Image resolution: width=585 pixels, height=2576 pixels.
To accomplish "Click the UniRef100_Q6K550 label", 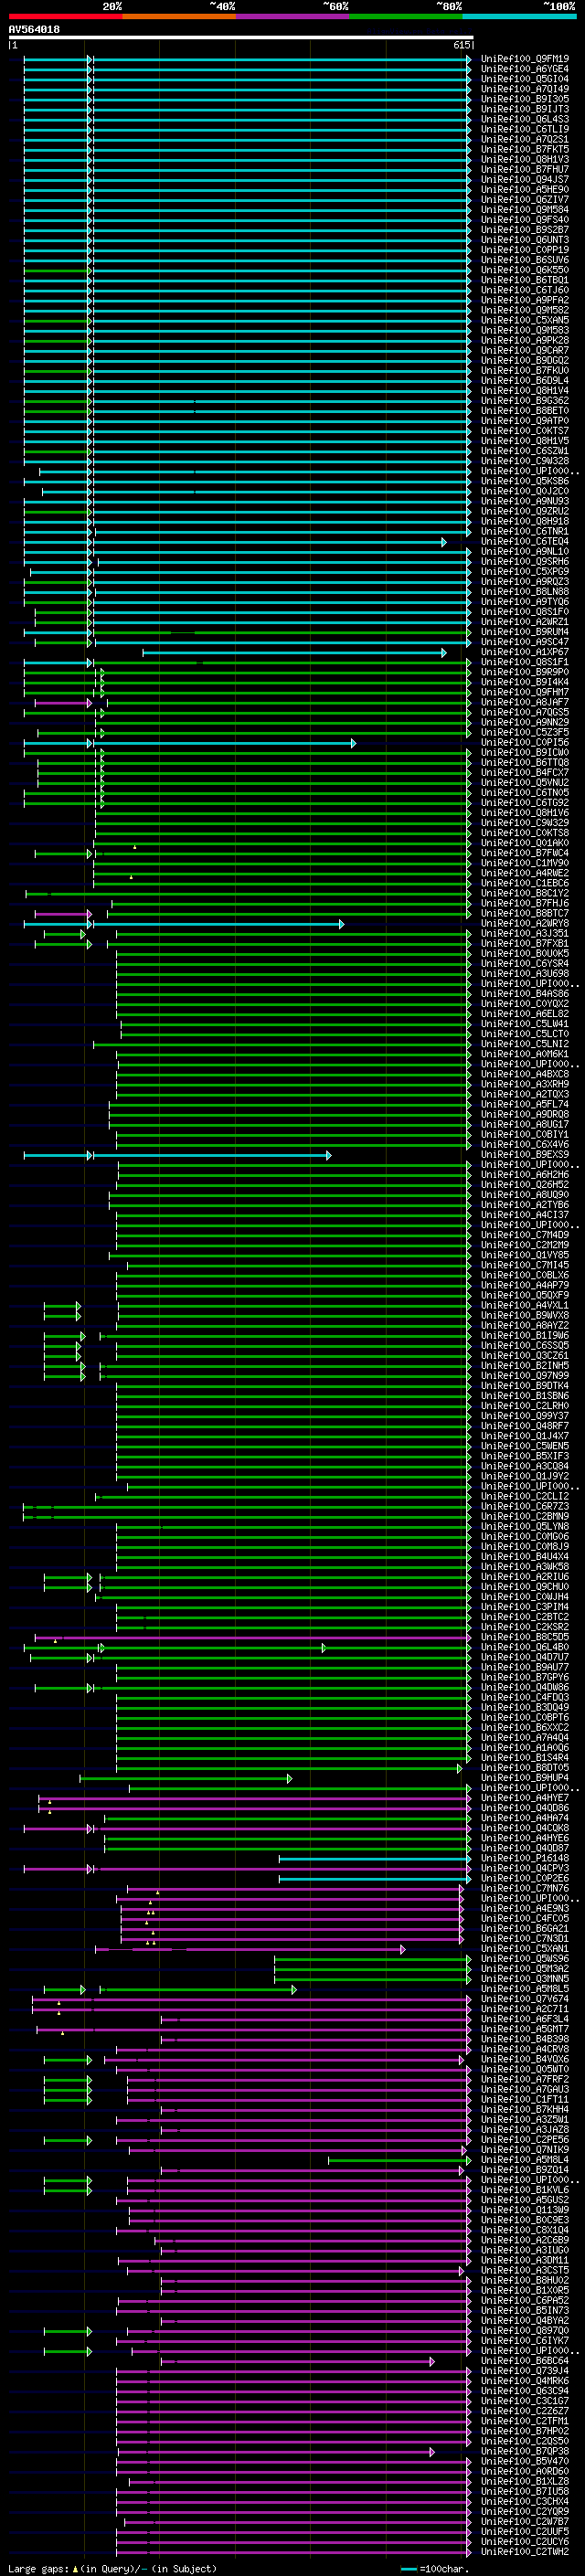I will pos(525,270).
